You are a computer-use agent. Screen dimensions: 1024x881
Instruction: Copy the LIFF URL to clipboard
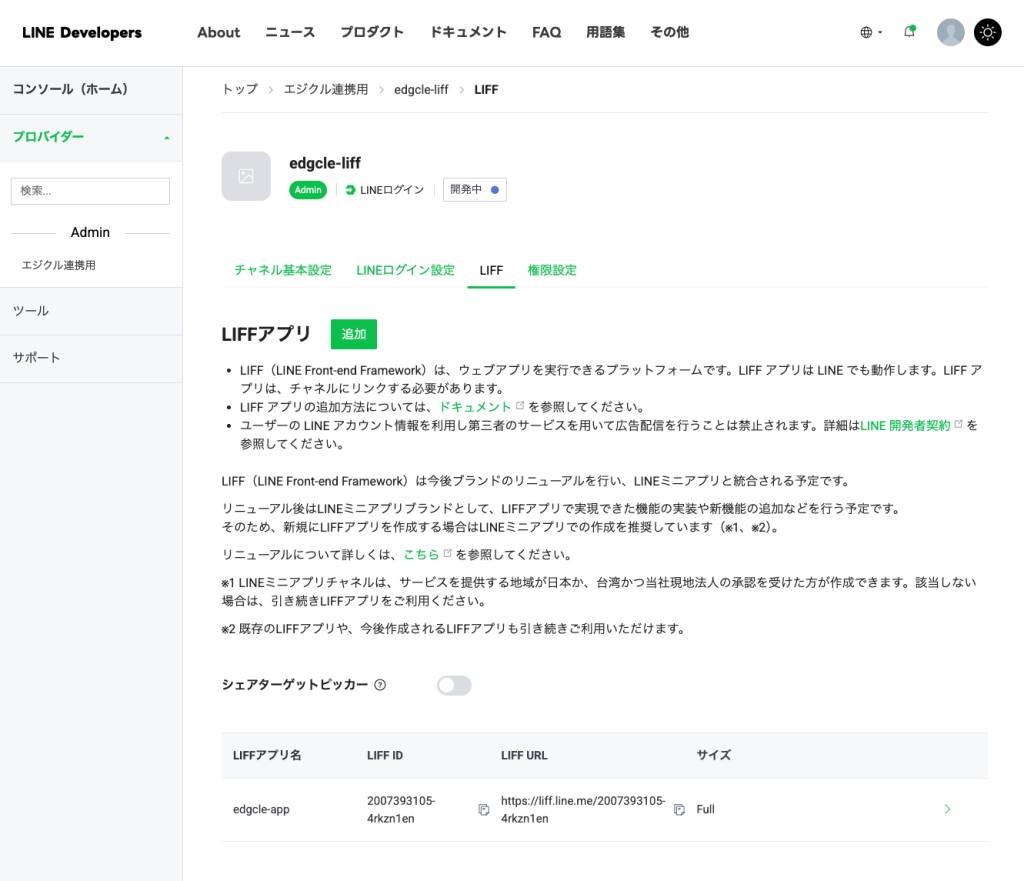pyautogui.click(x=679, y=810)
